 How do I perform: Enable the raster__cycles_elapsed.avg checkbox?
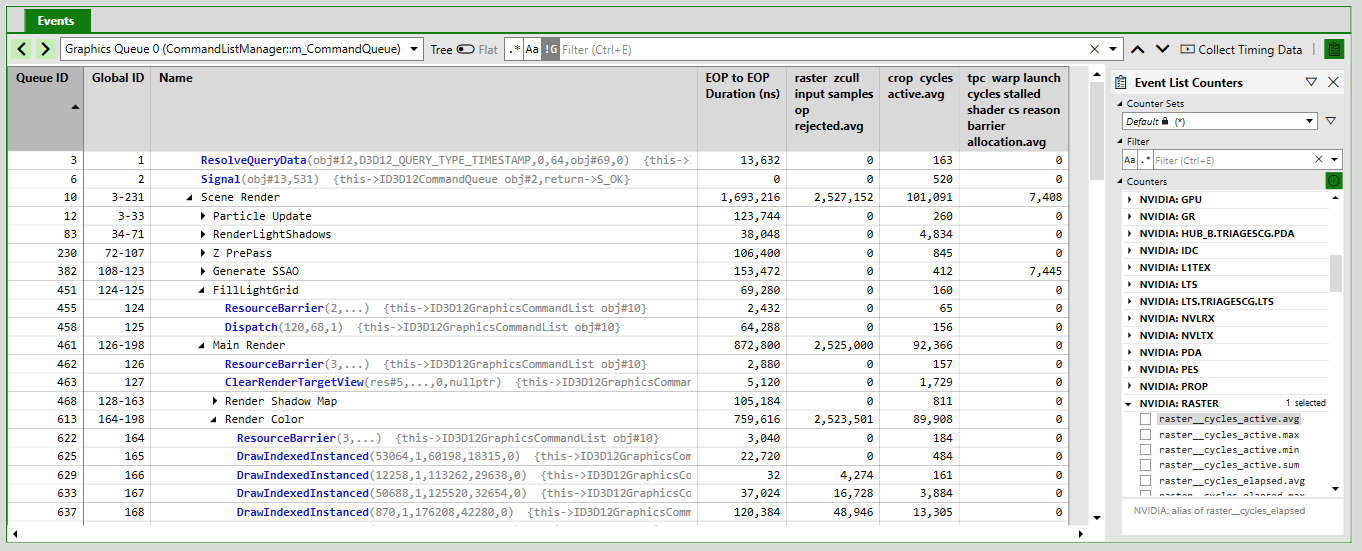[1146, 481]
